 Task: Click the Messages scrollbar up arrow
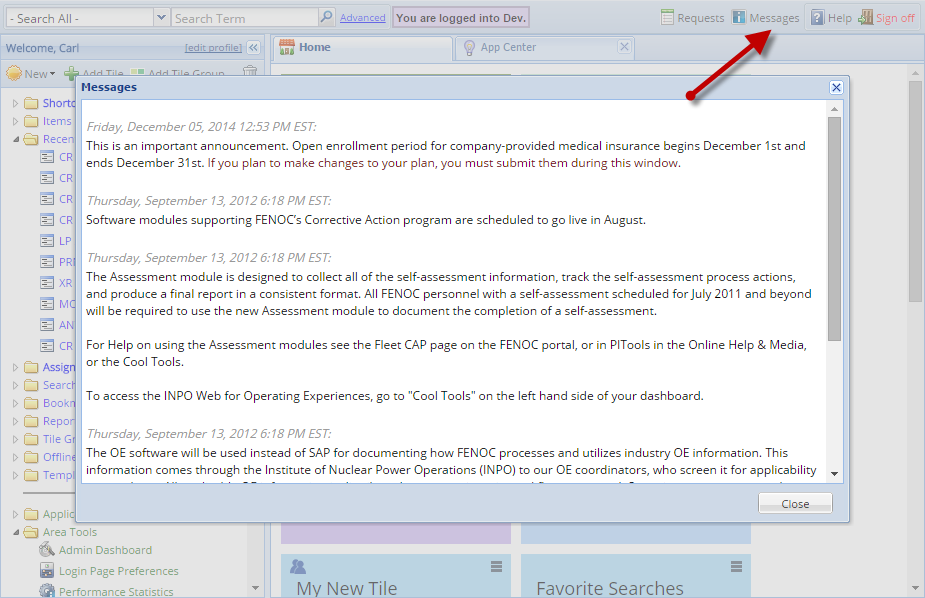[x=834, y=109]
